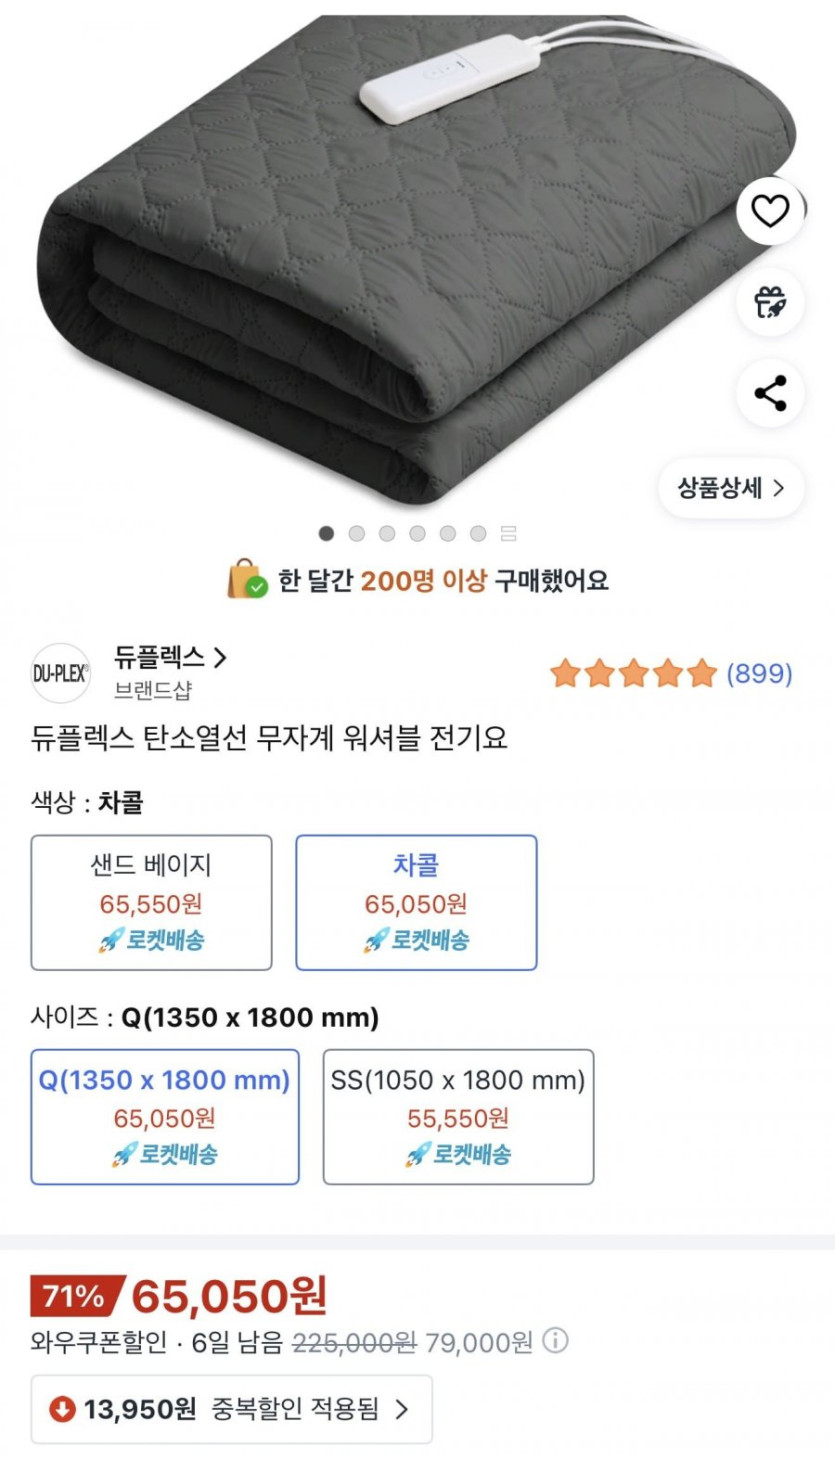Viewport: 835px width, 1459px height.
Task: Select the 차콜 color option
Action: [x=416, y=902]
